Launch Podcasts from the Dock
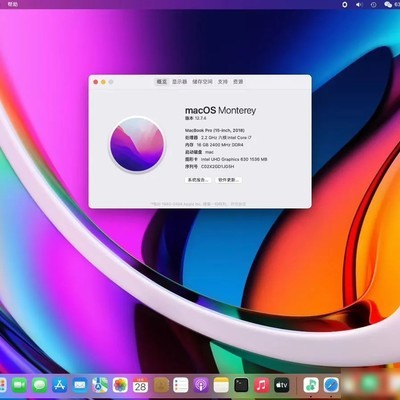 click(201, 385)
